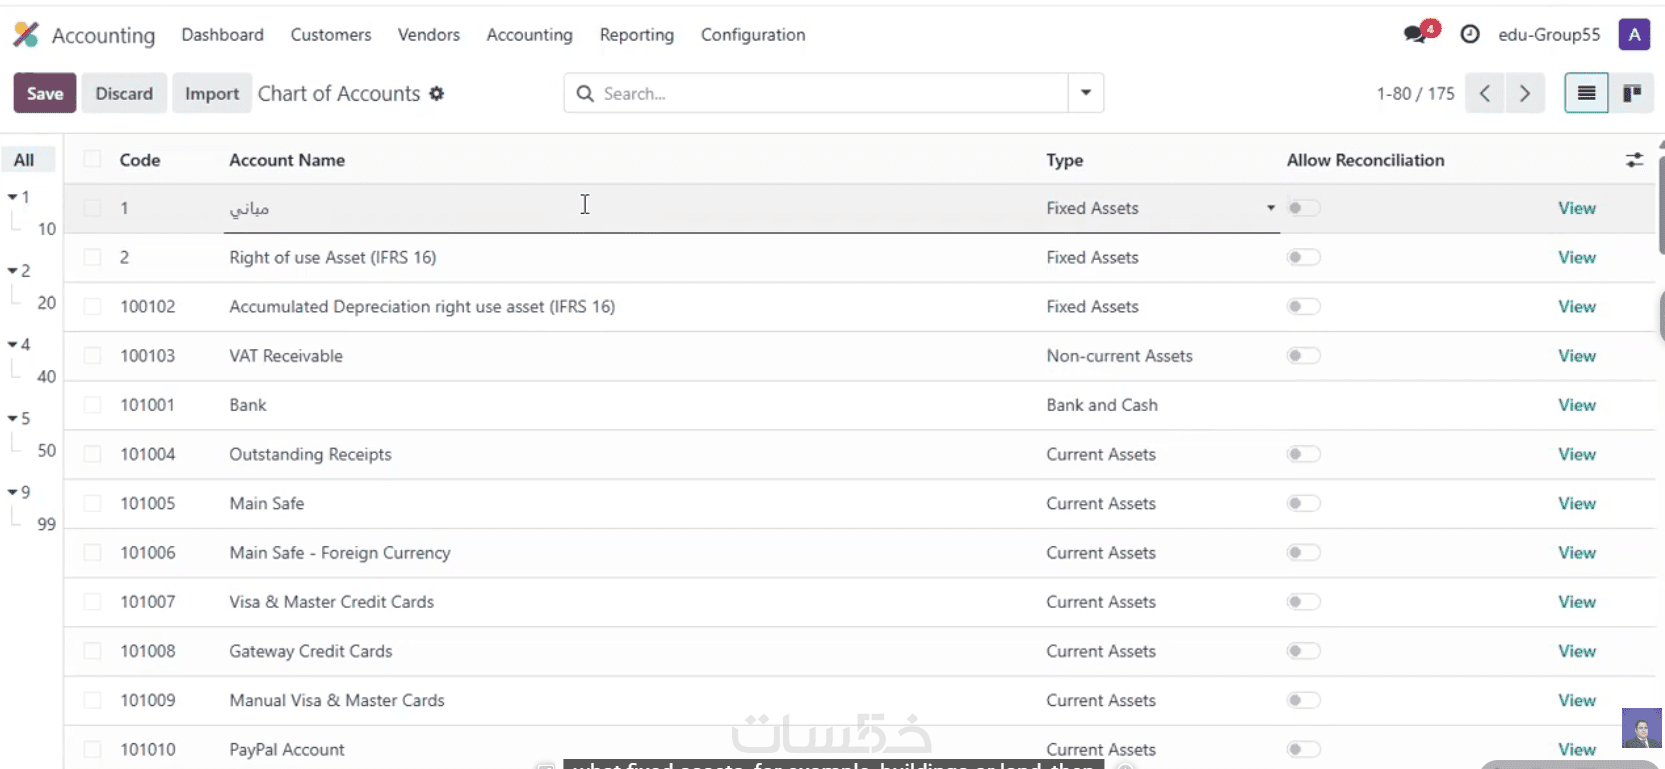The width and height of the screenshot is (1665, 769).
Task: Click the Save button
Action: click(45, 93)
